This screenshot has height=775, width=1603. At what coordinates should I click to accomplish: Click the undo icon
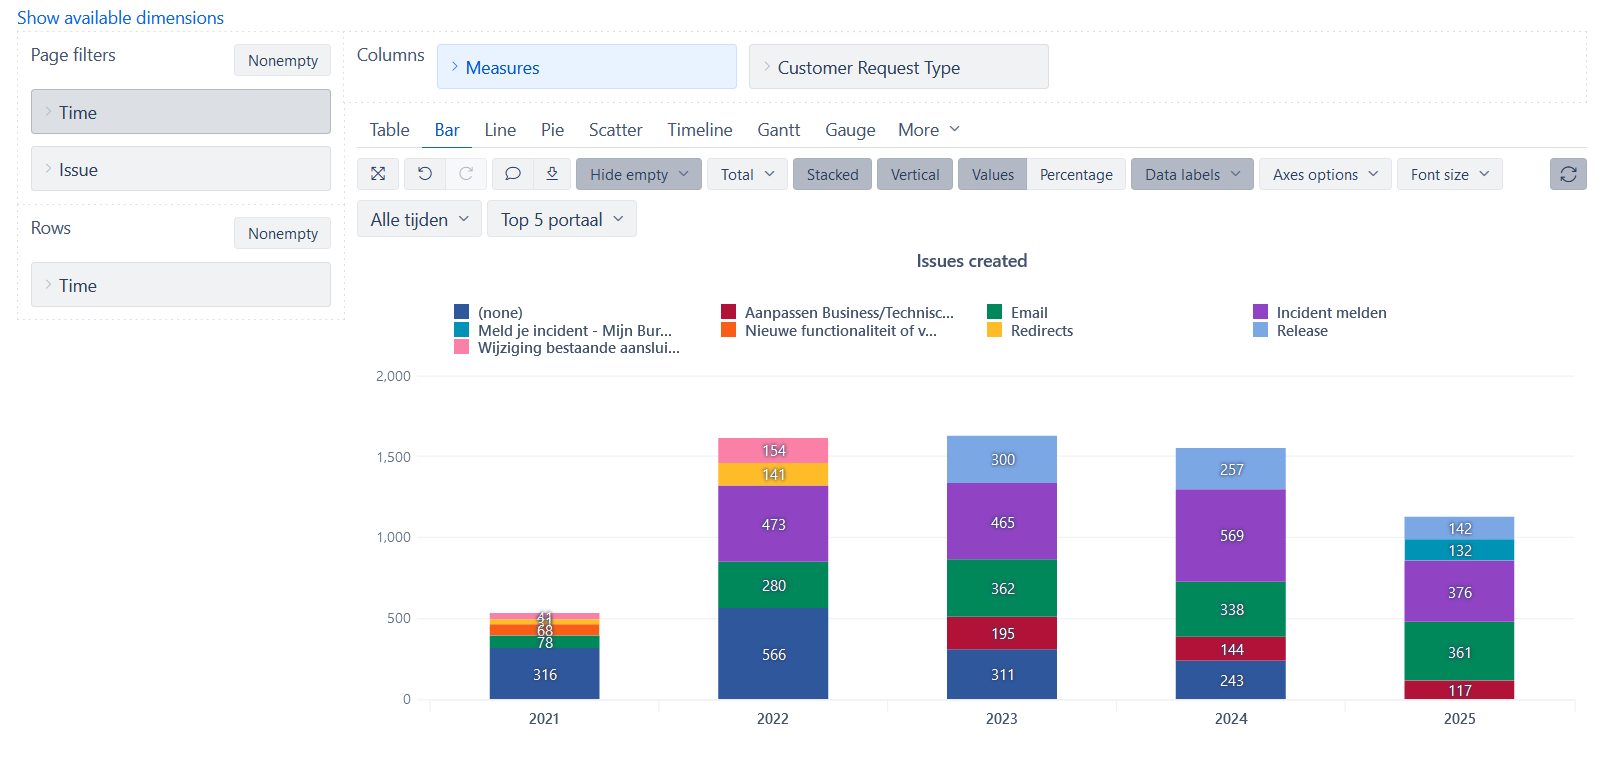tap(425, 174)
